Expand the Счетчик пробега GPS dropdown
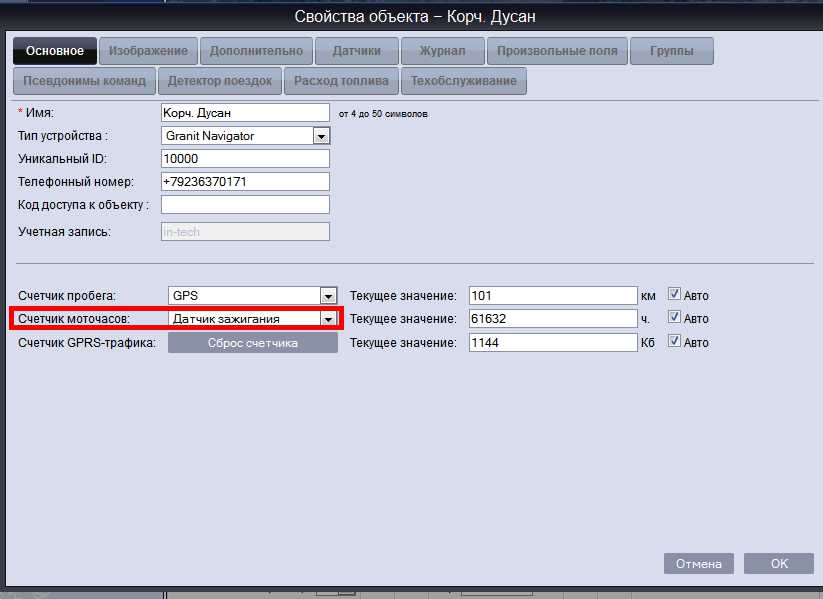Screen dimensions: 823x599 tap(328, 296)
